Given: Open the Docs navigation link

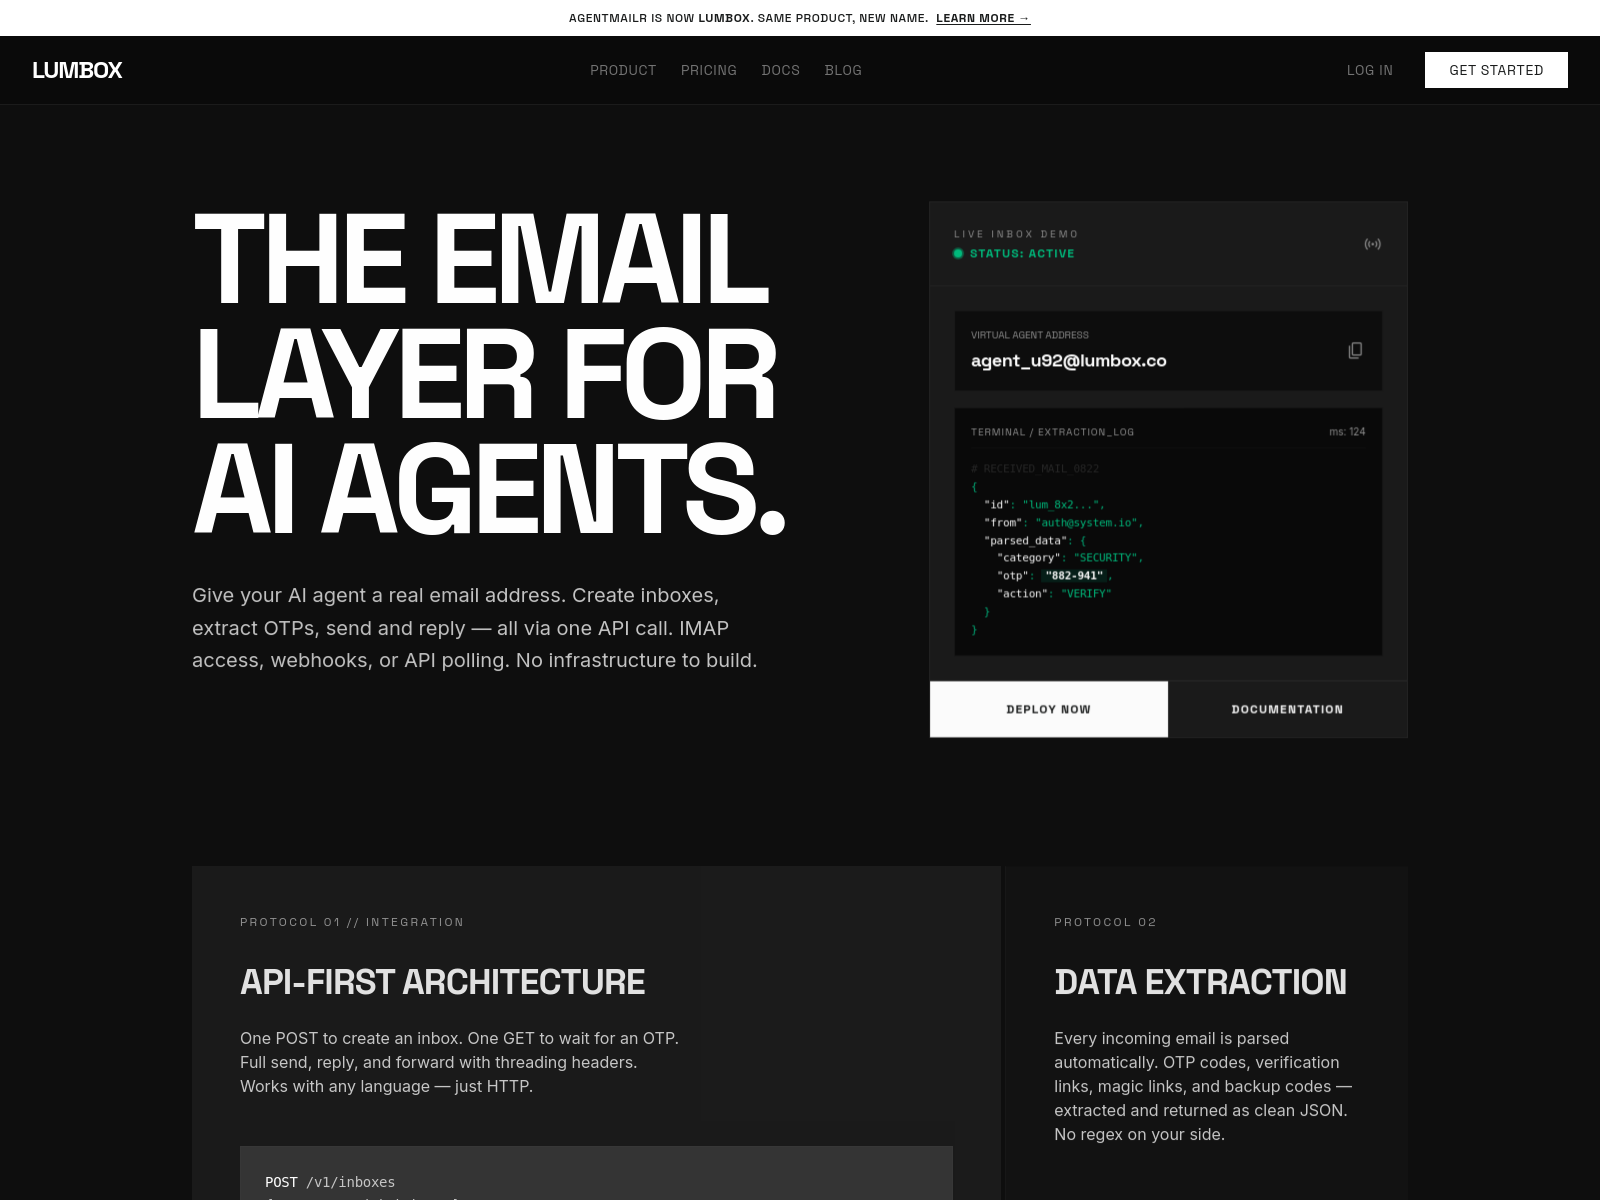Looking at the screenshot, I should point(780,70).
